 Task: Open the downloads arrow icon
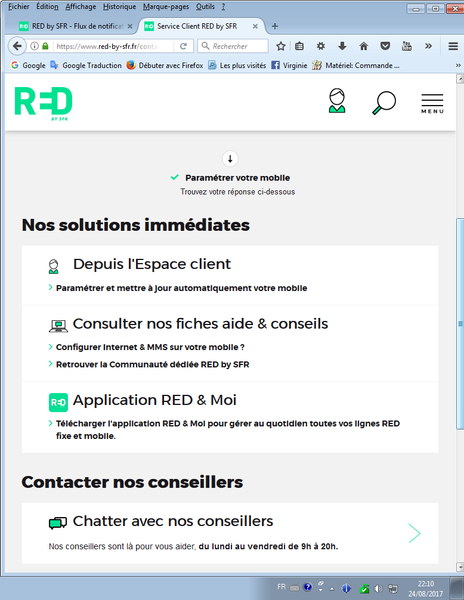(342, 46)
